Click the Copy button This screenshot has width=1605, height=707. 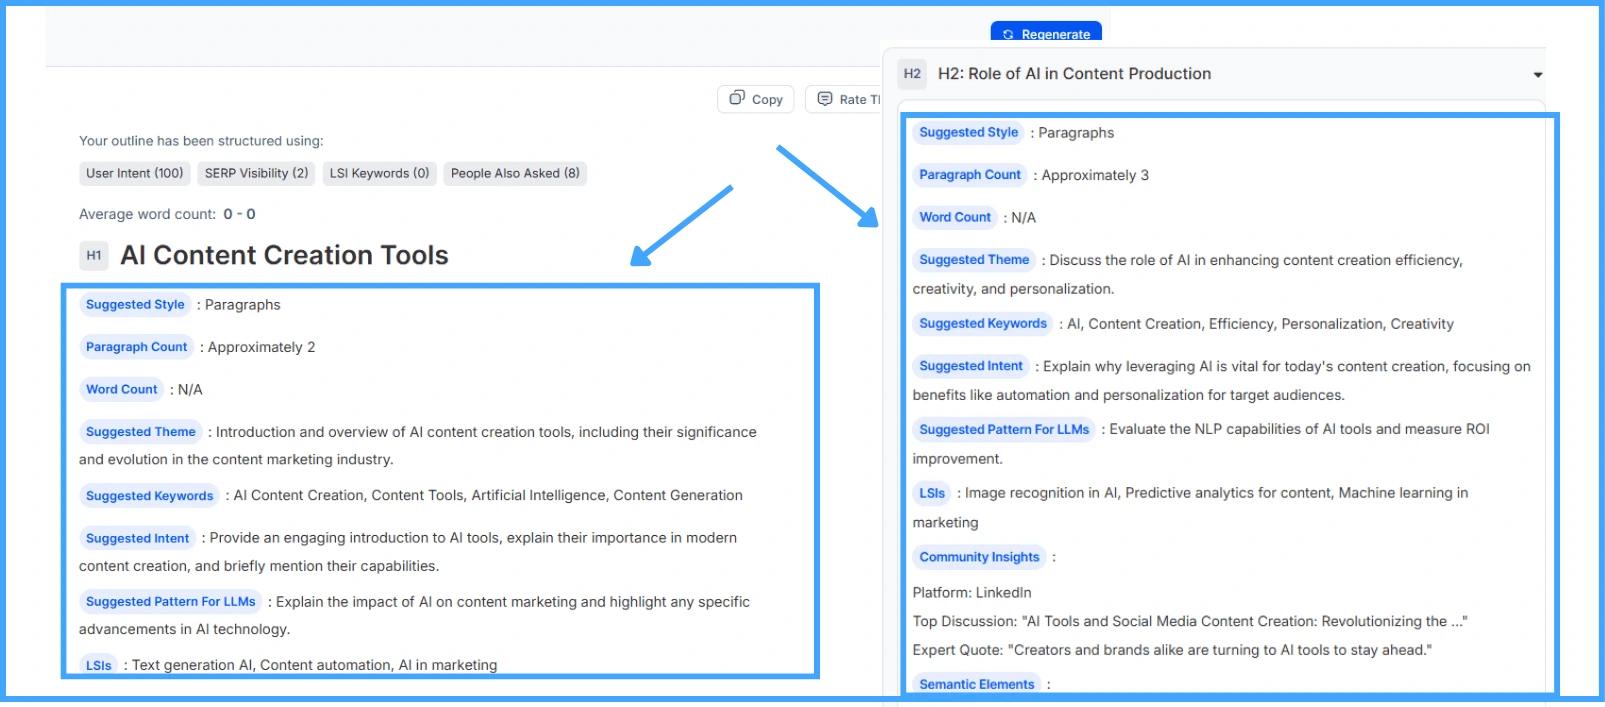click(756, 99)
